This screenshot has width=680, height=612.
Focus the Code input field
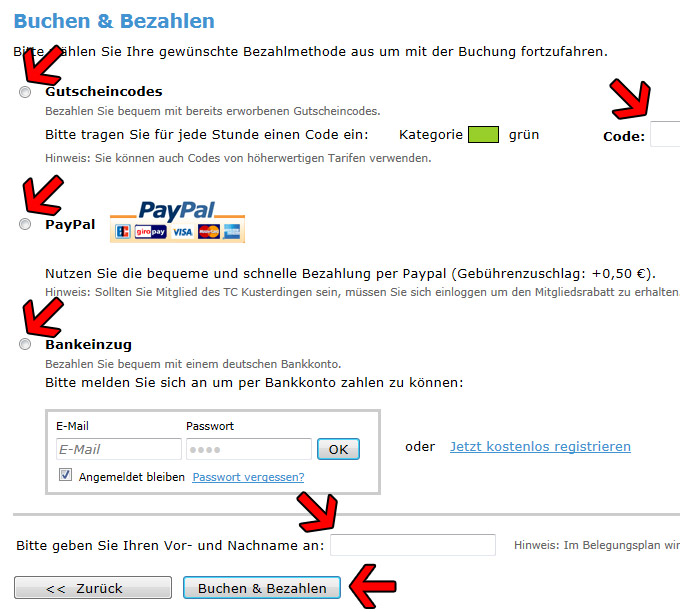[665, 134]
